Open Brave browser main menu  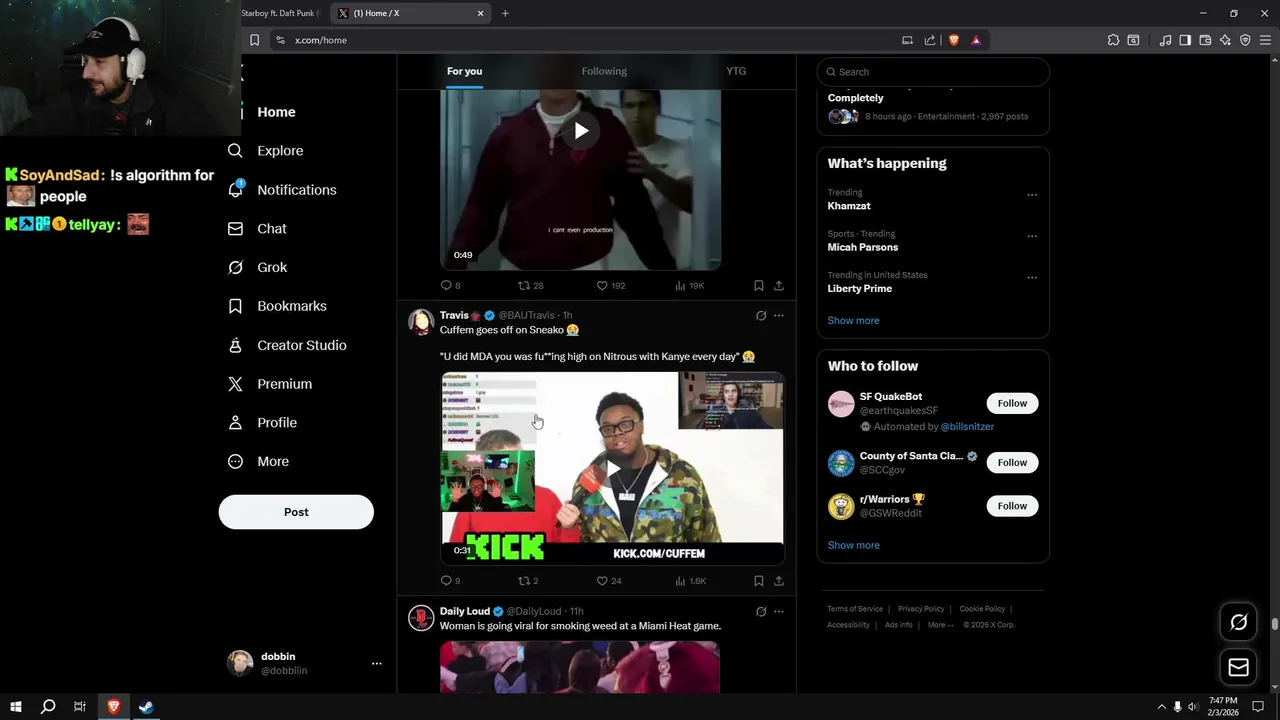click(1265, 40)
